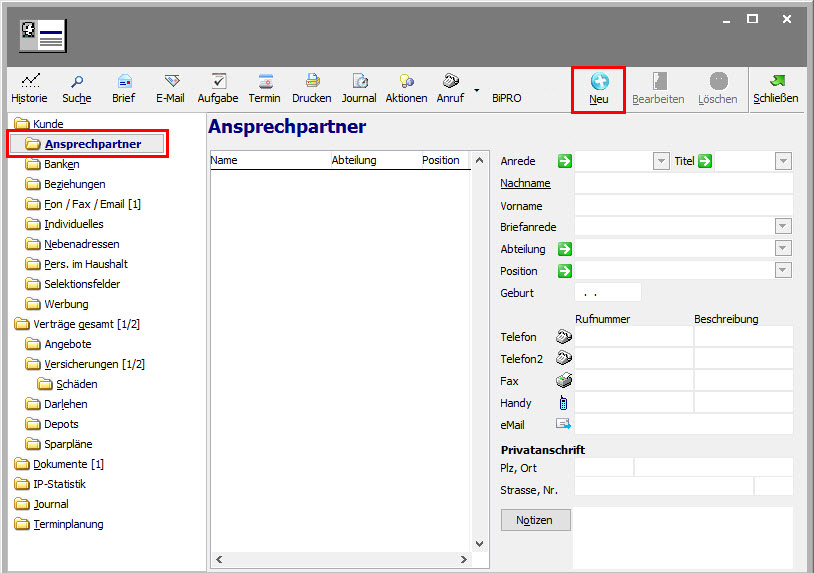Open the Briefanrede dropdown list
This screenshot has height=573, width=814.
(783, 227)
